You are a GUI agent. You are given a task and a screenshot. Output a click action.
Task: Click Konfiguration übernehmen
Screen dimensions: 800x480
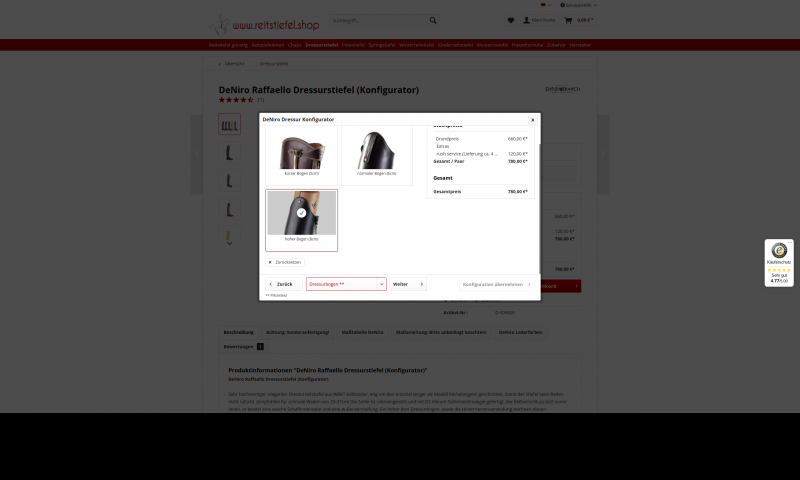click(496, 284)
